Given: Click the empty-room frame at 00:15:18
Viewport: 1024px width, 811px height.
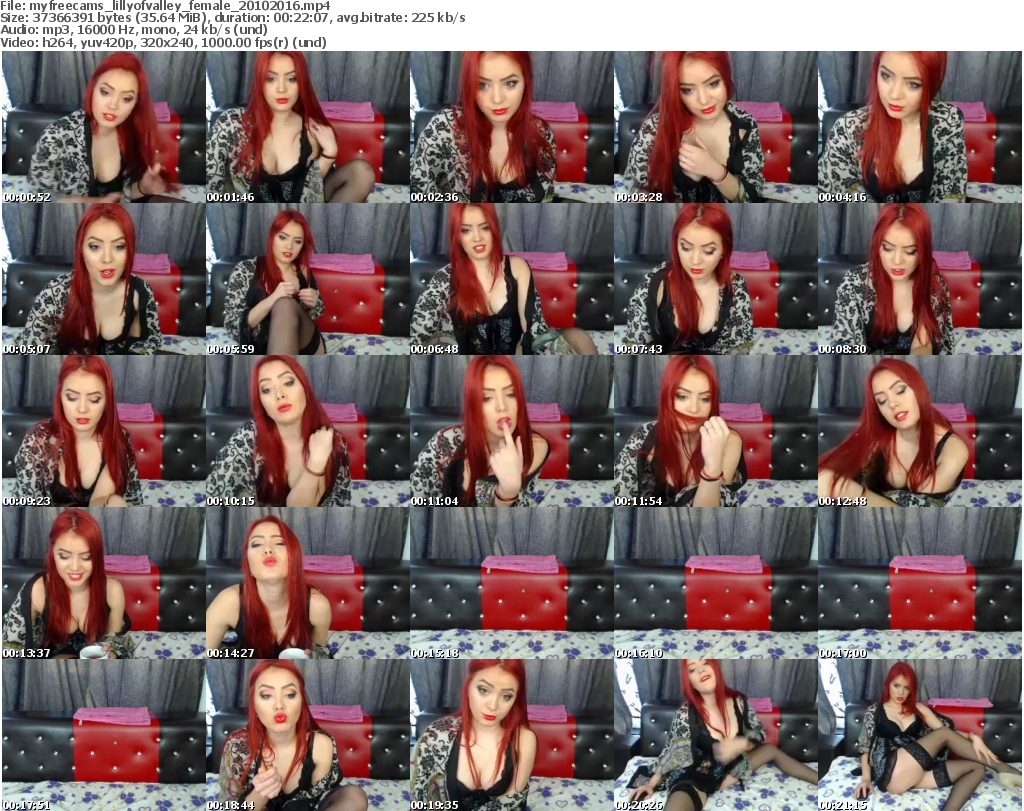Looking at the screenshot, I should 511,583.
